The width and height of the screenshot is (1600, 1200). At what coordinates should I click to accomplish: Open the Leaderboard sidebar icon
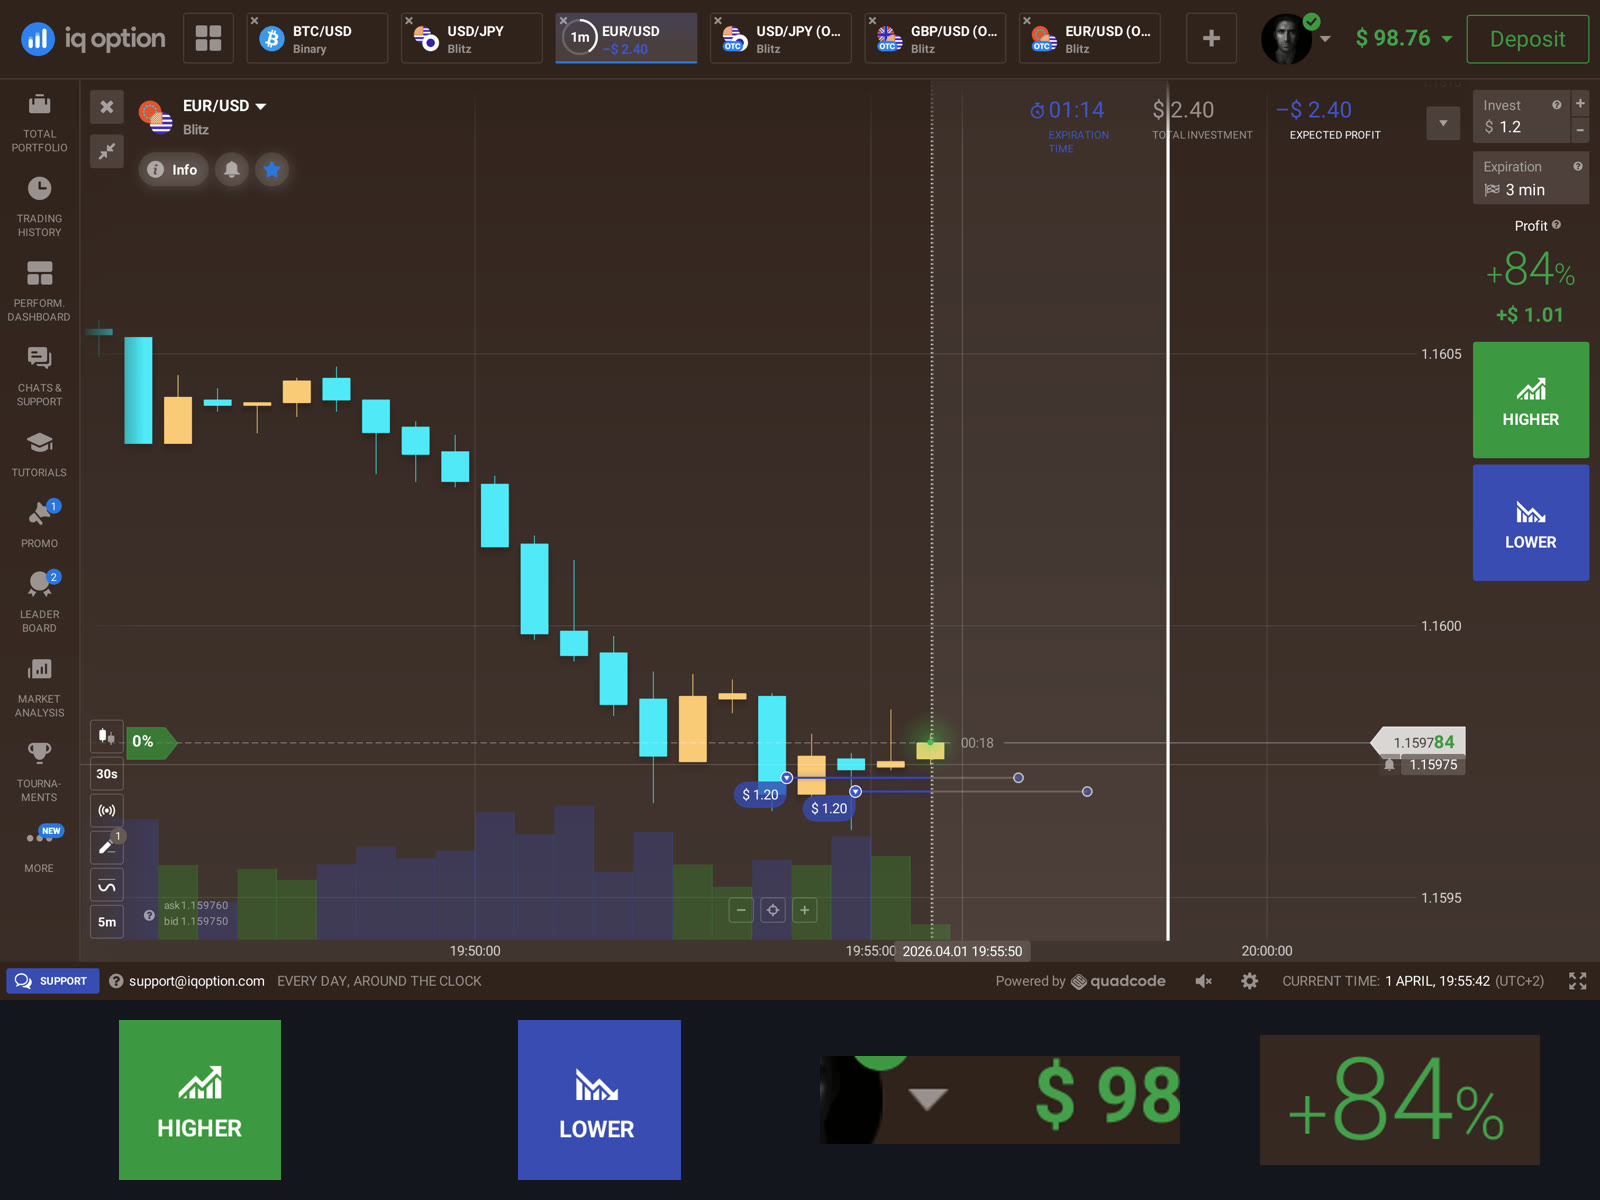(x=39, y=601)
